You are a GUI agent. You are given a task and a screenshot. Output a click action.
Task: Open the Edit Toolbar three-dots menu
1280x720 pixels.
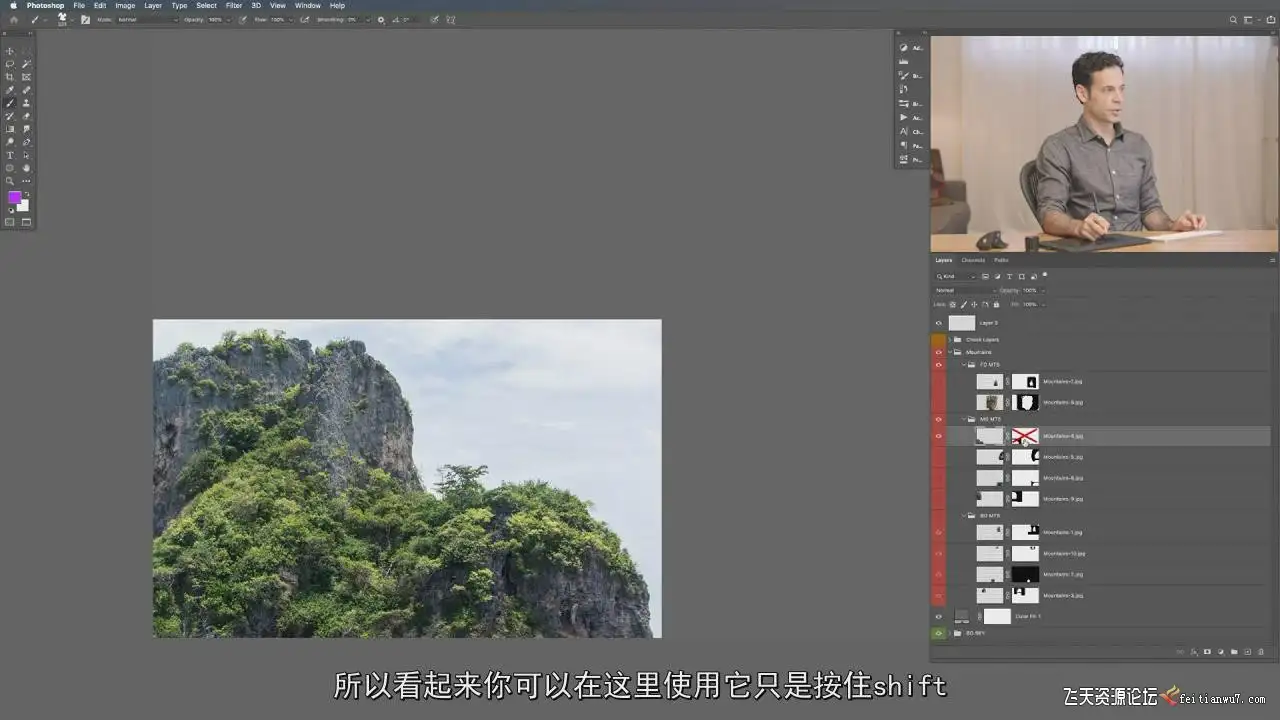pos(26,181)
